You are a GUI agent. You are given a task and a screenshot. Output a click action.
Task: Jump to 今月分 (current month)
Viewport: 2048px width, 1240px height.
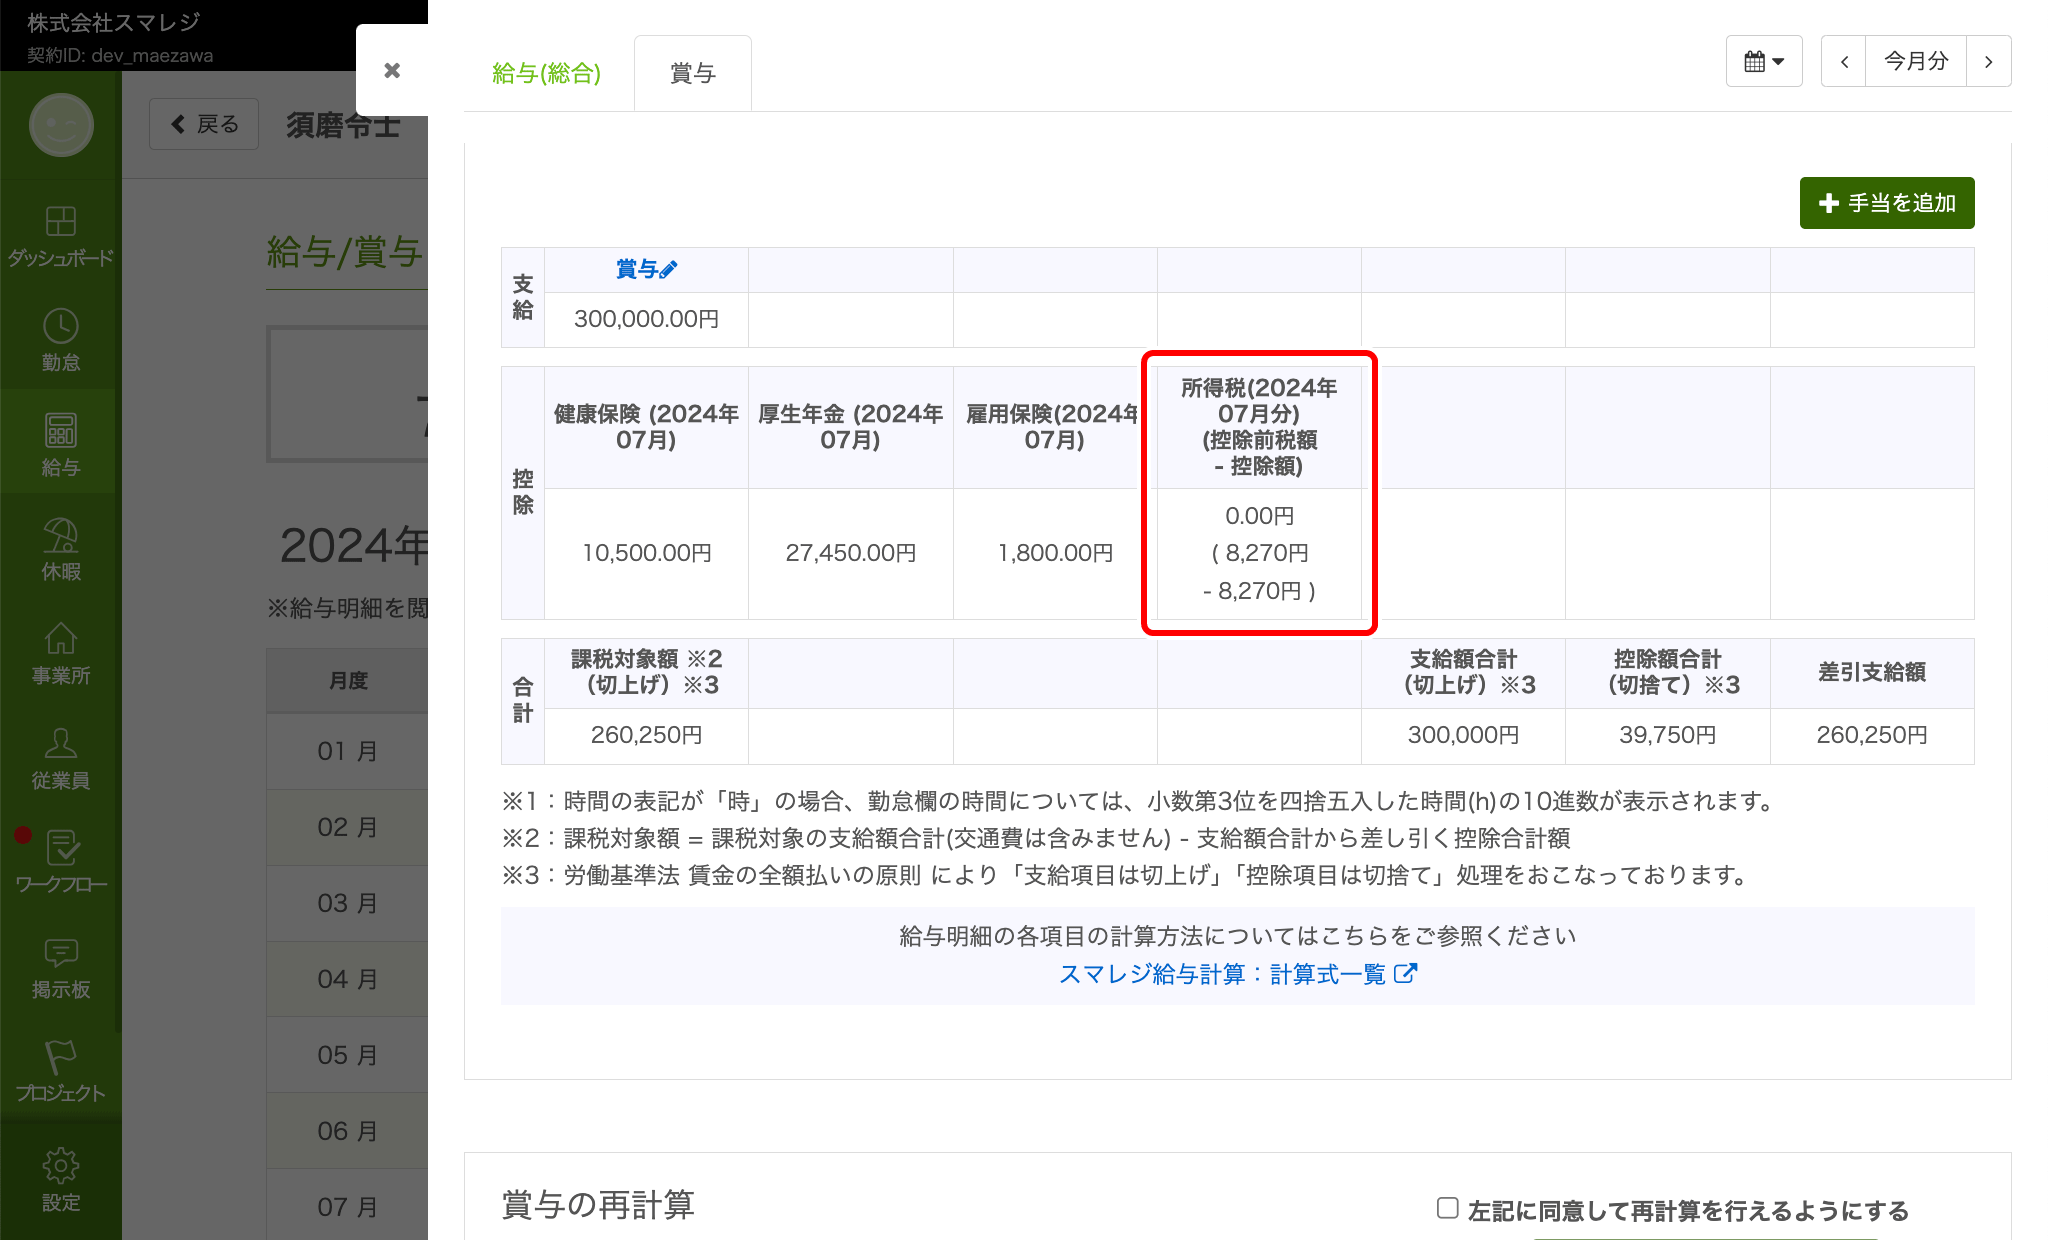pos(1916,61)
